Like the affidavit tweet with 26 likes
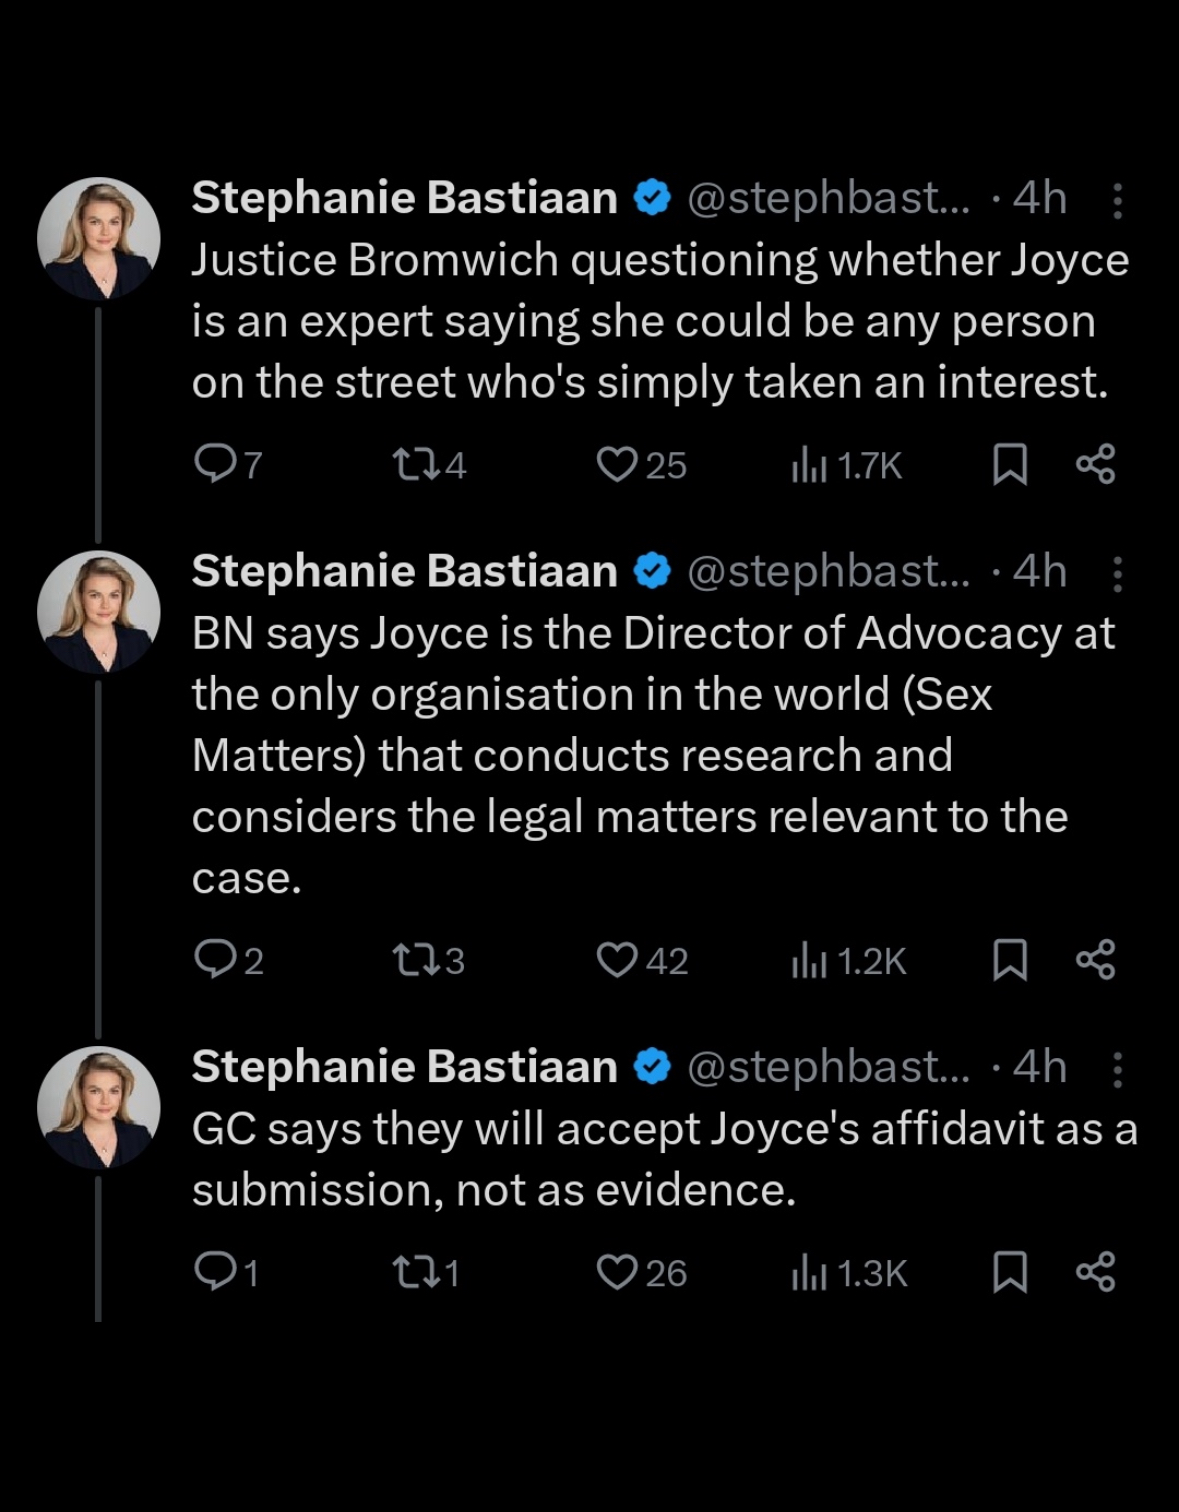1179x1512 pixels. pos(640,1272)
